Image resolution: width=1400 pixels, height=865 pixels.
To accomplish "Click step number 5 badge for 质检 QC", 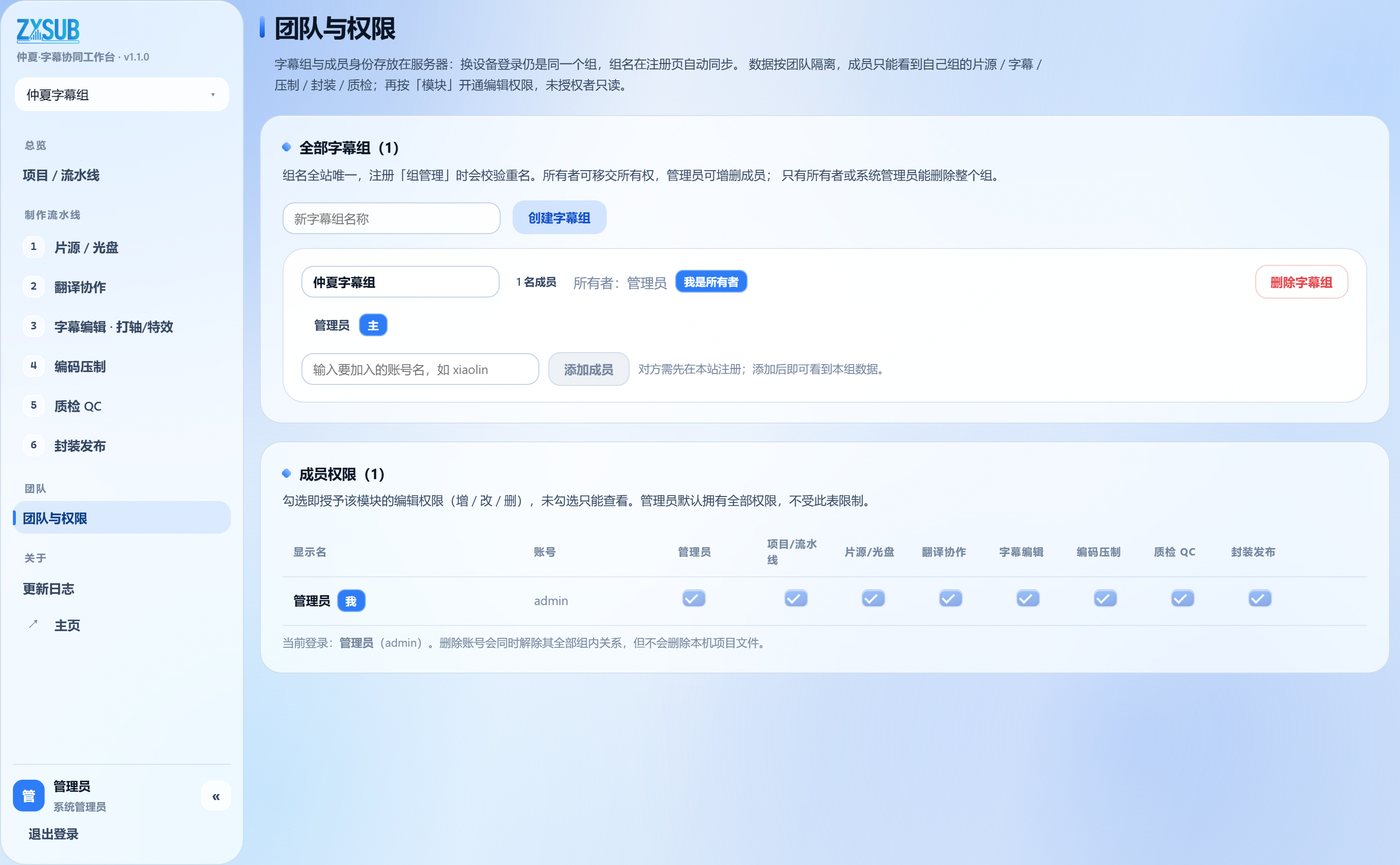I will click(x=33, y=406).
